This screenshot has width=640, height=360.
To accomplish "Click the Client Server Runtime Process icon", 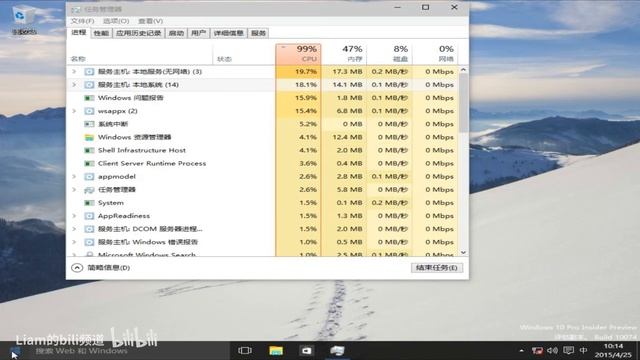I will [89, 163].
